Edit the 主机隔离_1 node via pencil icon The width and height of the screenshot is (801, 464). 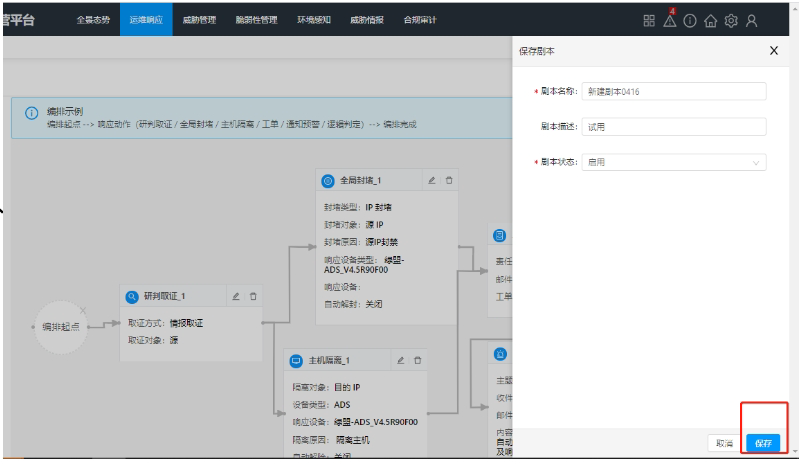[400, 360]
